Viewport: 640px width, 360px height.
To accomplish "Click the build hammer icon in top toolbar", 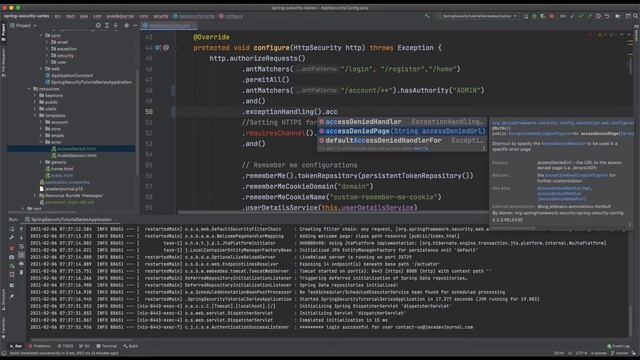I will [427, 16].
